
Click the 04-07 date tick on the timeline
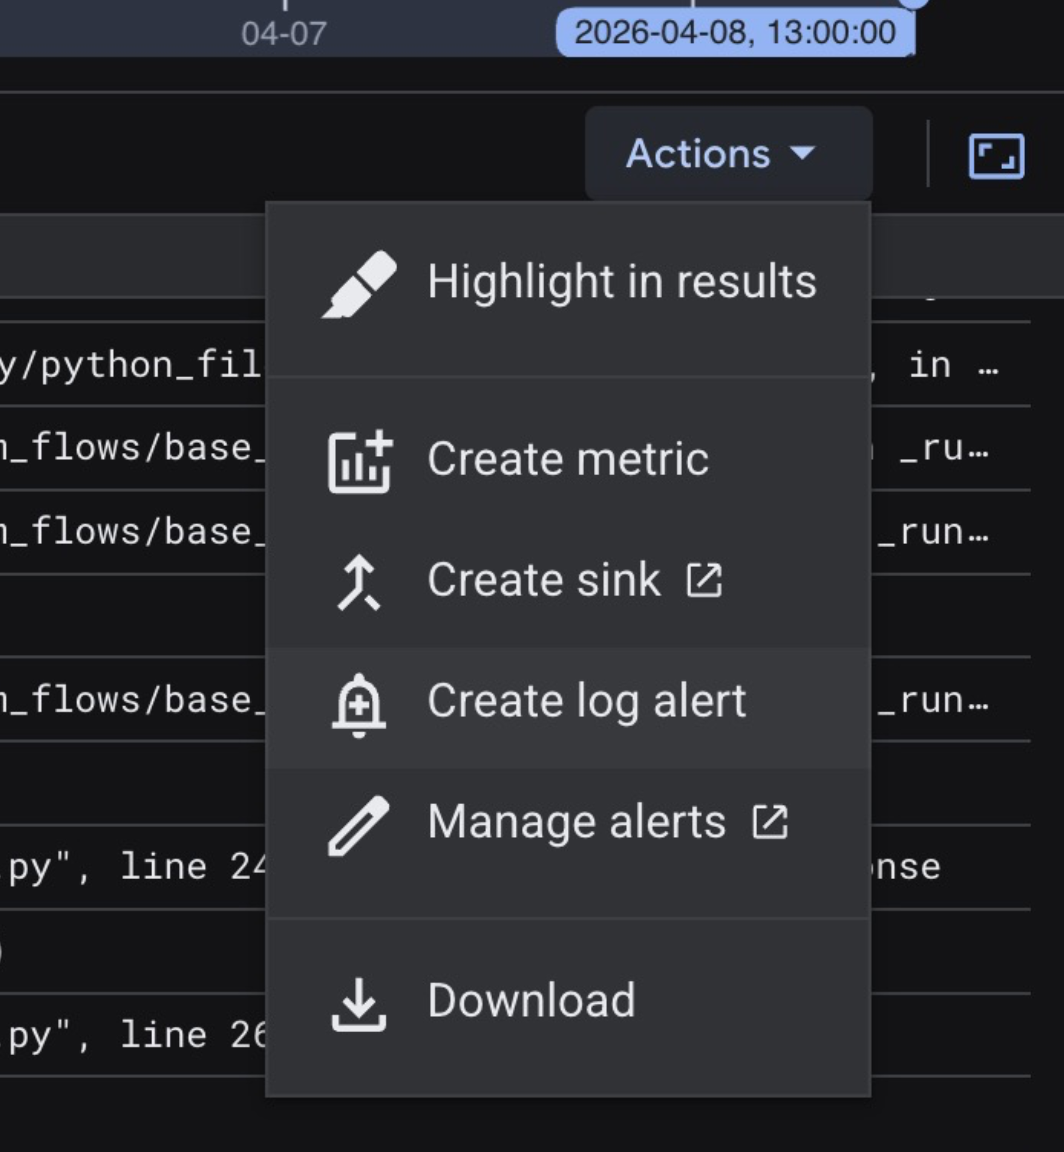[x=283, y=33]
